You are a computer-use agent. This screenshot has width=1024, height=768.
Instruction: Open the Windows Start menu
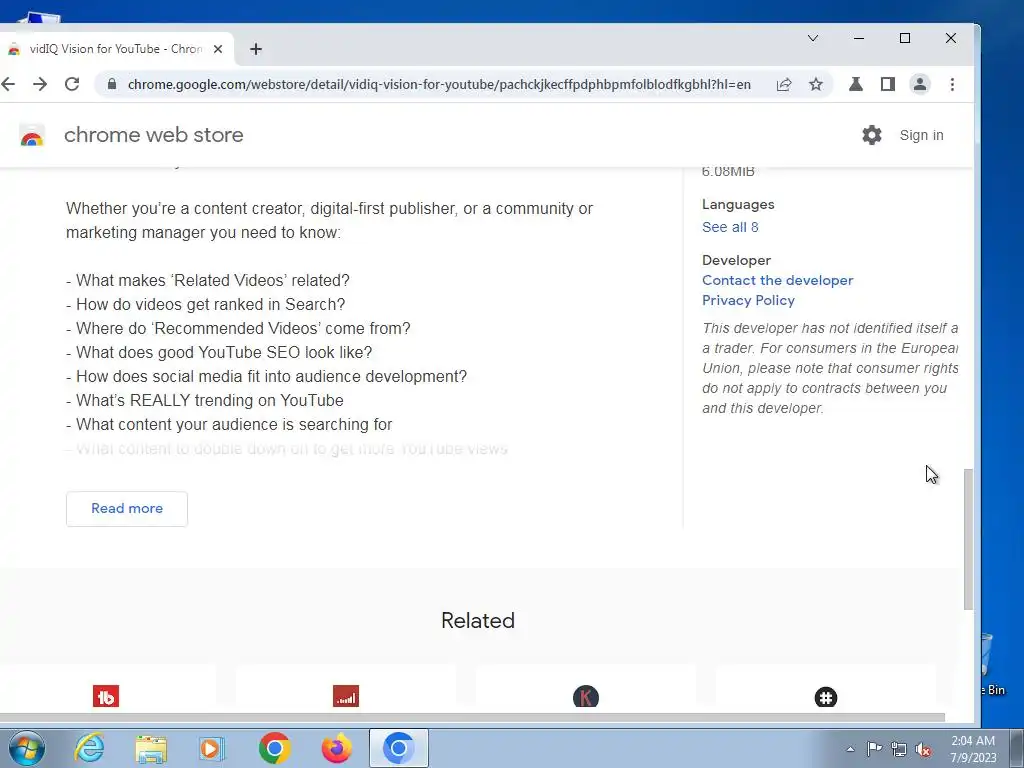coord(27,748)
